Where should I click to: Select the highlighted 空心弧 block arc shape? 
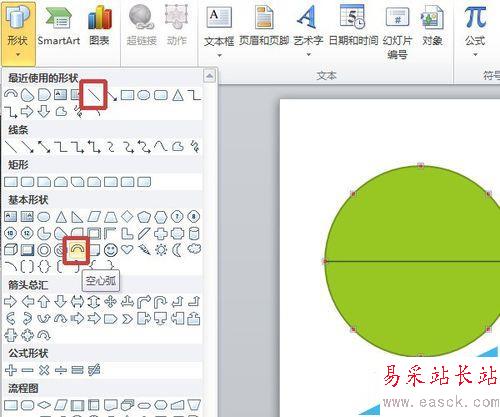click(77, 250)
